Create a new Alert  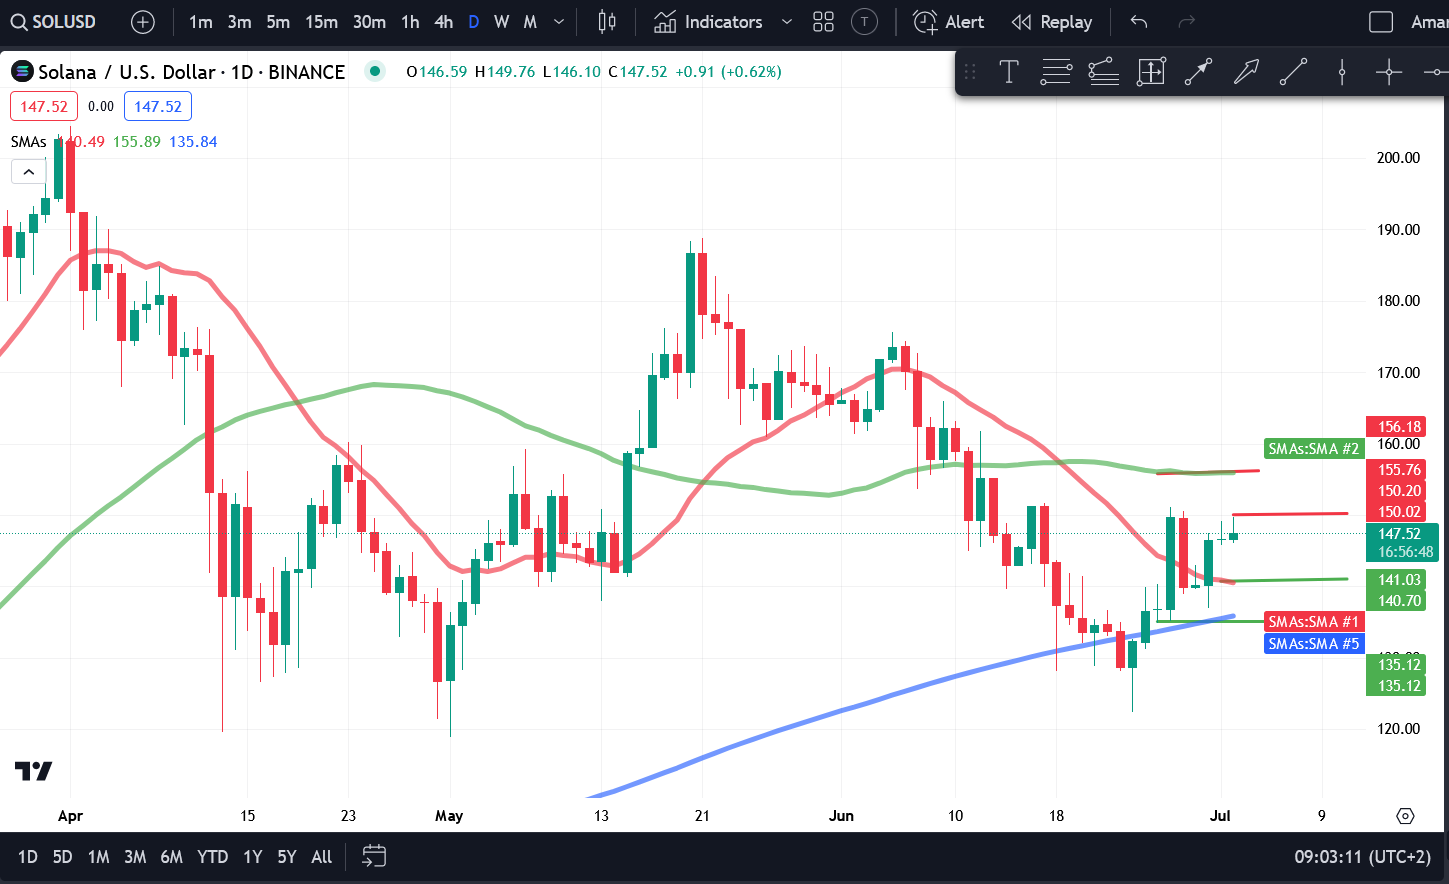(948, 22)
